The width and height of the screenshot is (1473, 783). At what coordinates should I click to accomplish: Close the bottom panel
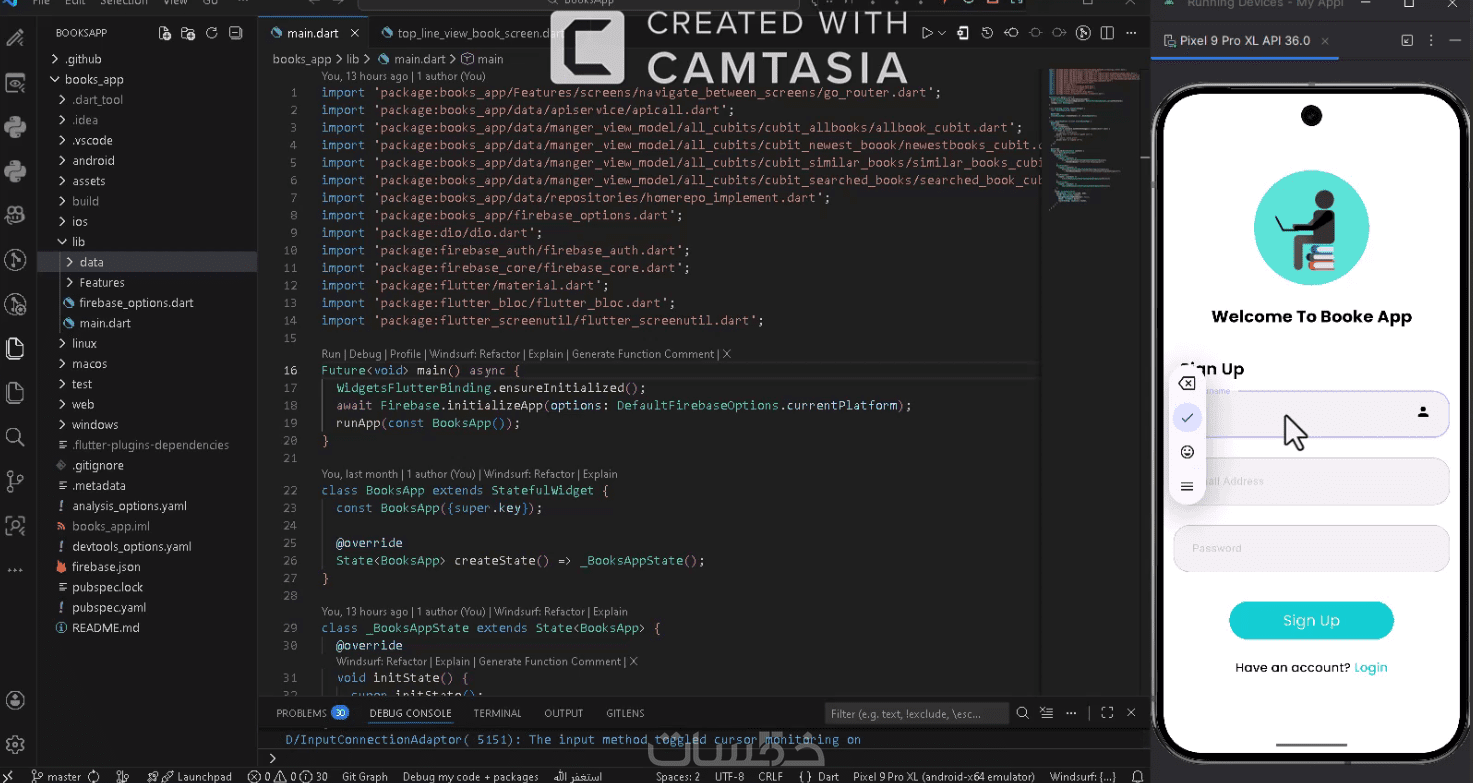click(1131, 713)
